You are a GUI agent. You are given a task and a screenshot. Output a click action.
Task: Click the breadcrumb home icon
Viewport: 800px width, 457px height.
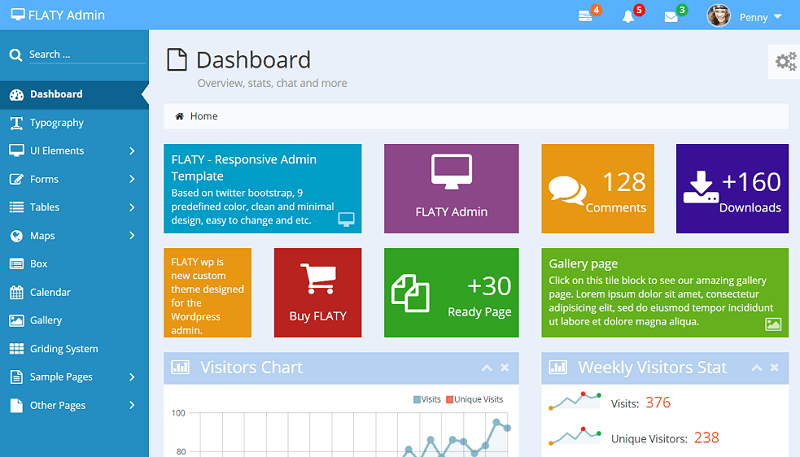coord(179,116)
